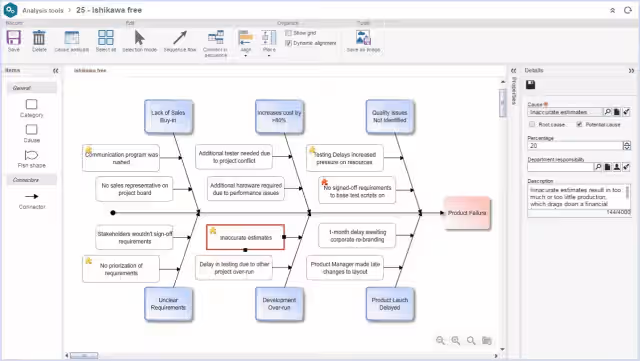Select '1-month delay awaiting corporate re-branding' cause
640x361 pixels.
tap(357, 236)
